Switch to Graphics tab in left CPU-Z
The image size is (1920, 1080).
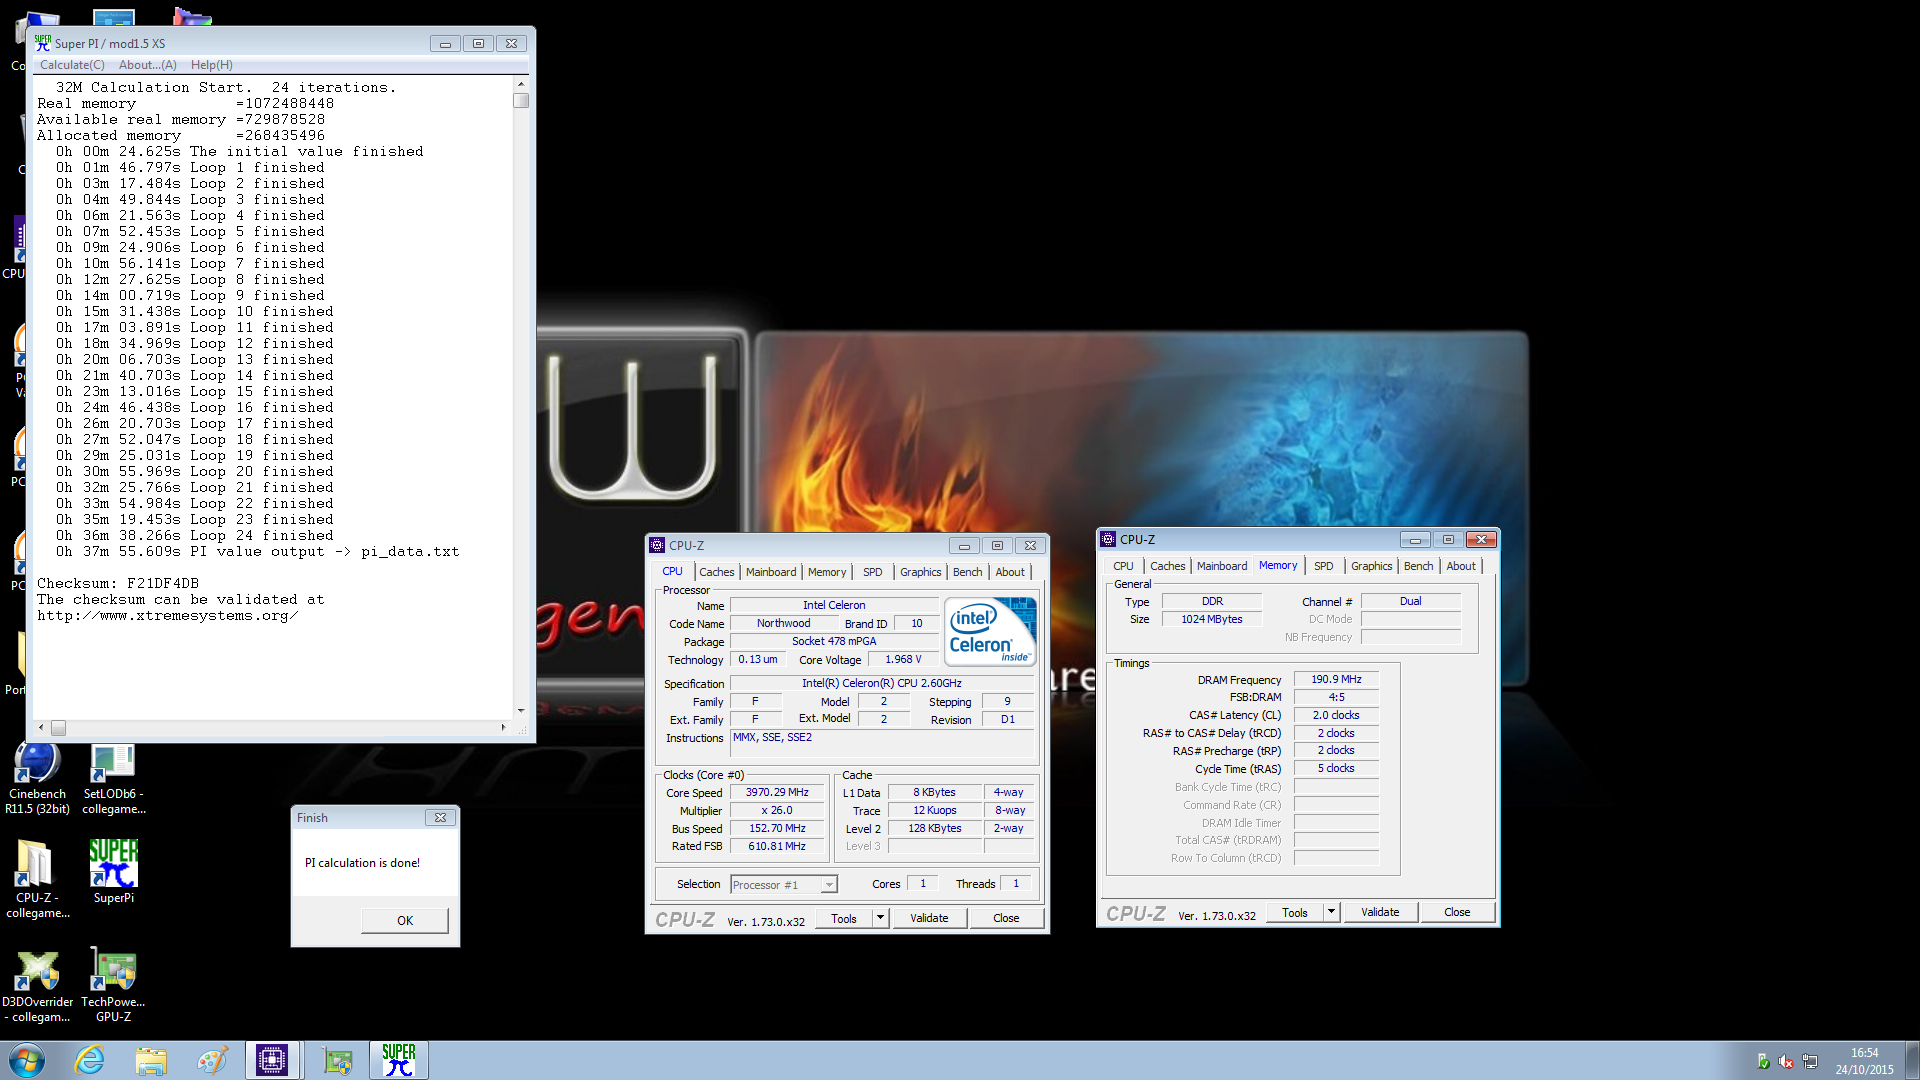pyautogui.click(x=920, y=572)
